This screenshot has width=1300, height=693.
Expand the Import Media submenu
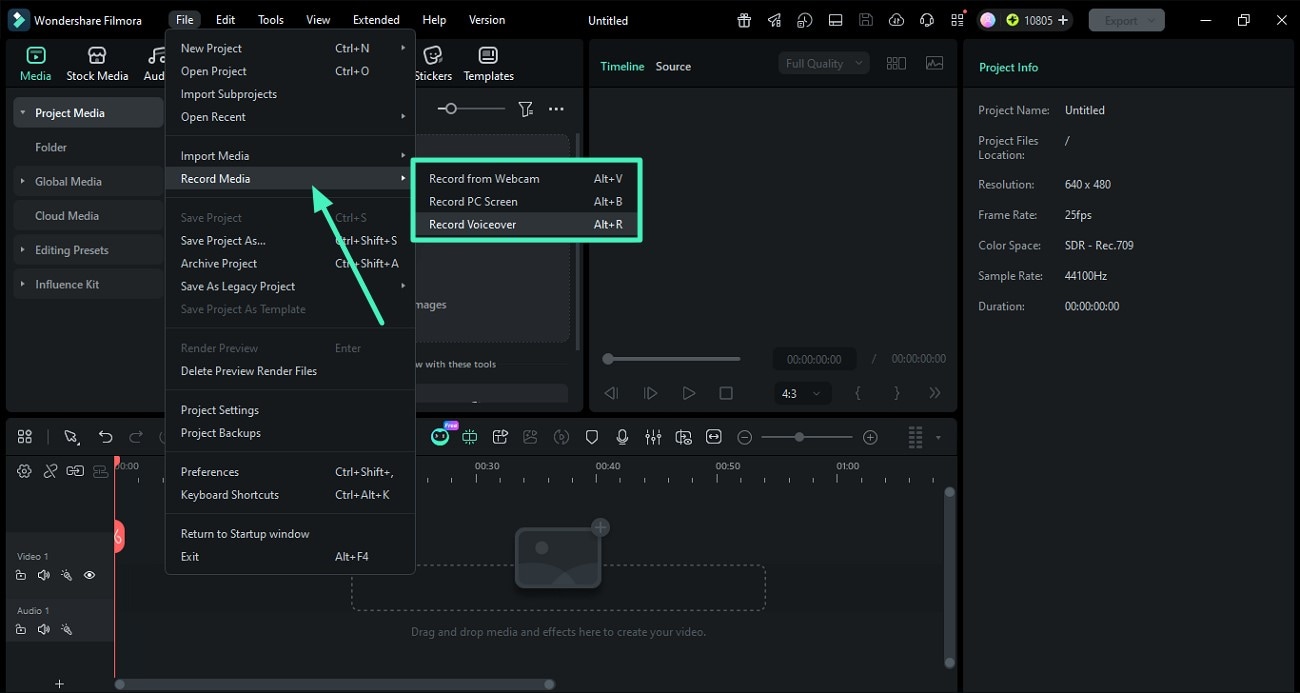(290, 156)
